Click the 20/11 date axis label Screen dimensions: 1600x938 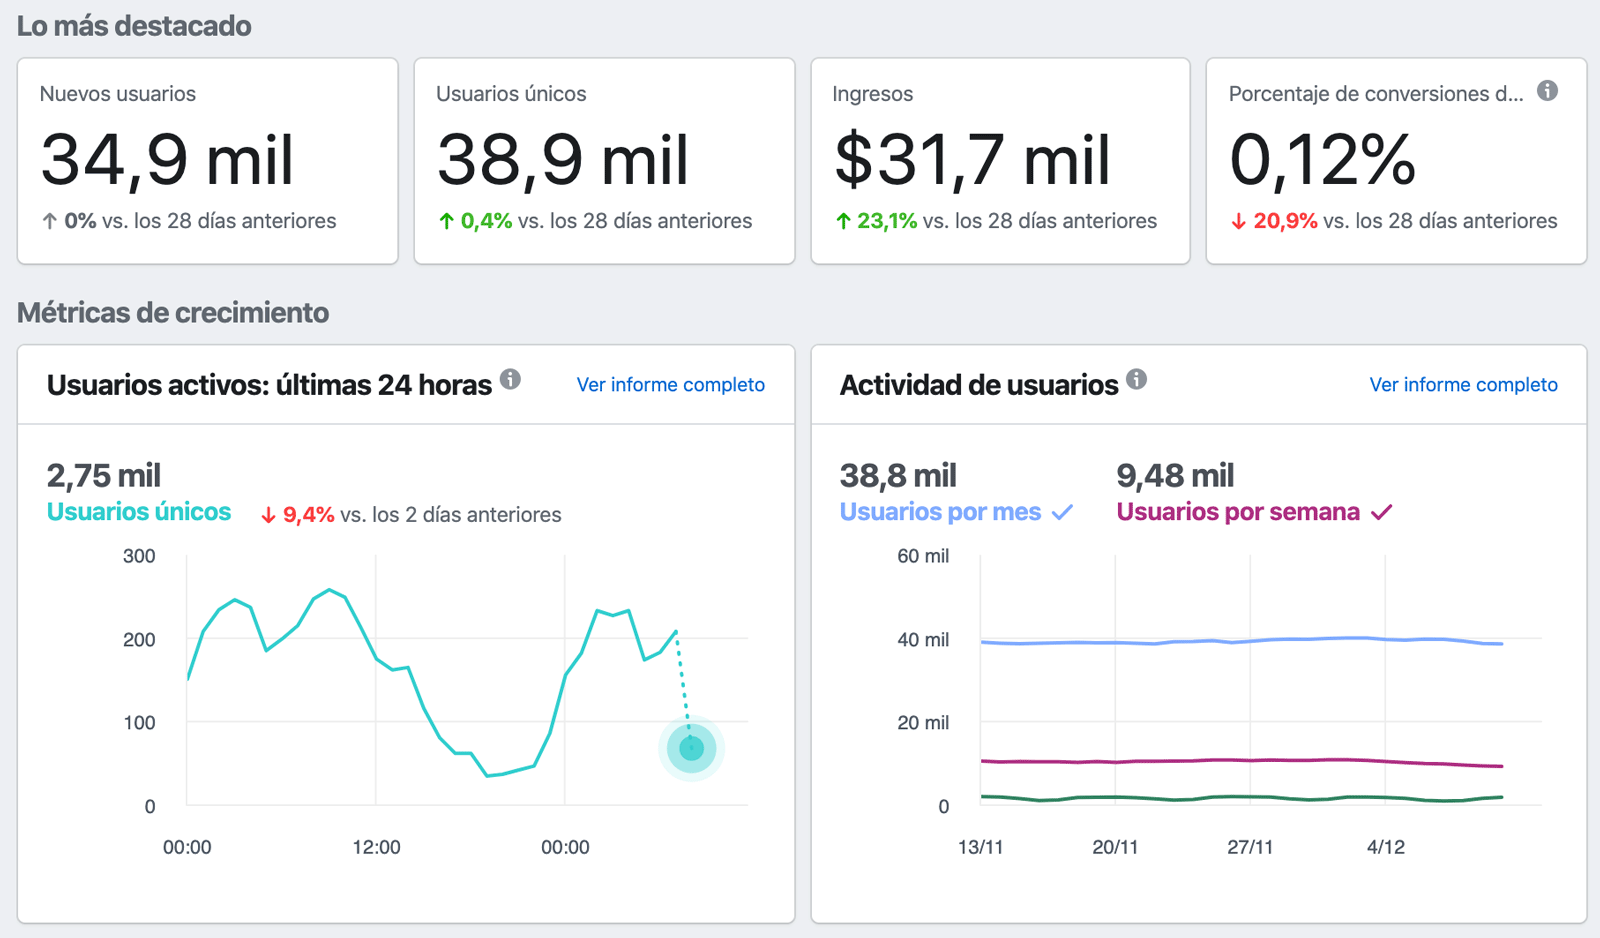click(x=1115, y=847)
